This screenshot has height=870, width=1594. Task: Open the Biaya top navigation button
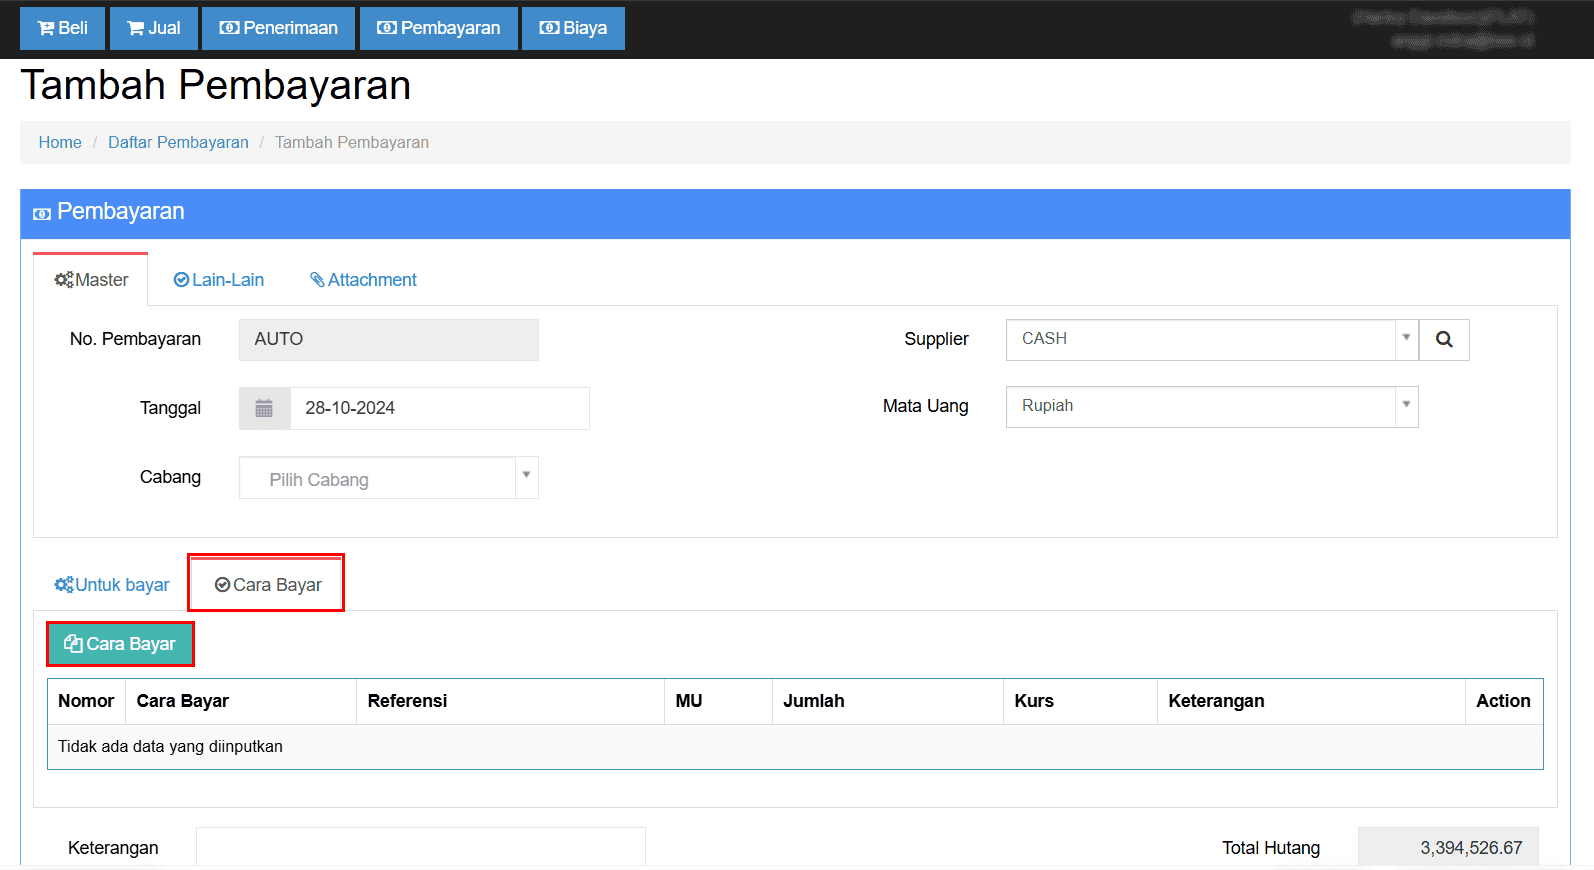tap(573, 28)
